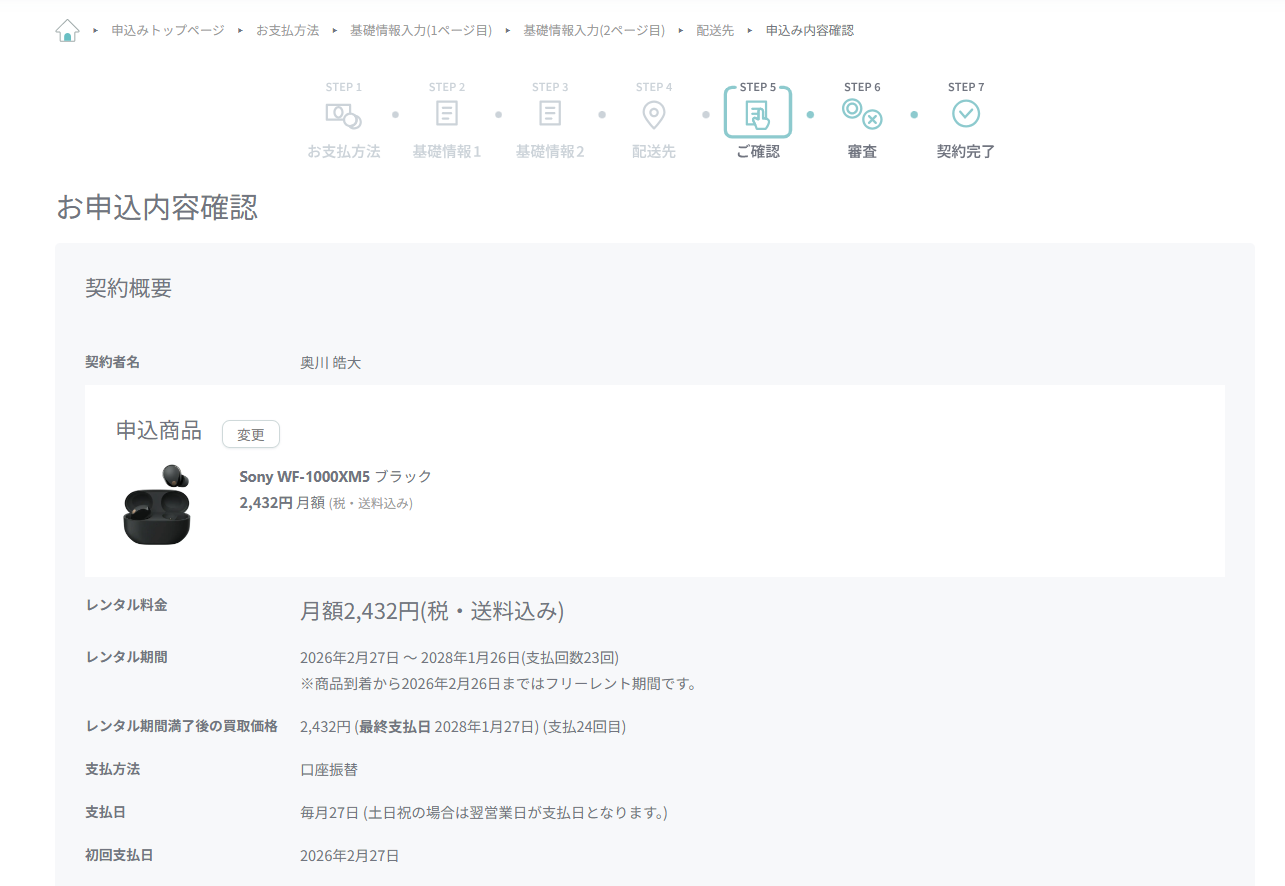Navigate to お支払方法 via breadcrumb
The height and width of the screenshot is (886, 1285).
coord(288,30)
